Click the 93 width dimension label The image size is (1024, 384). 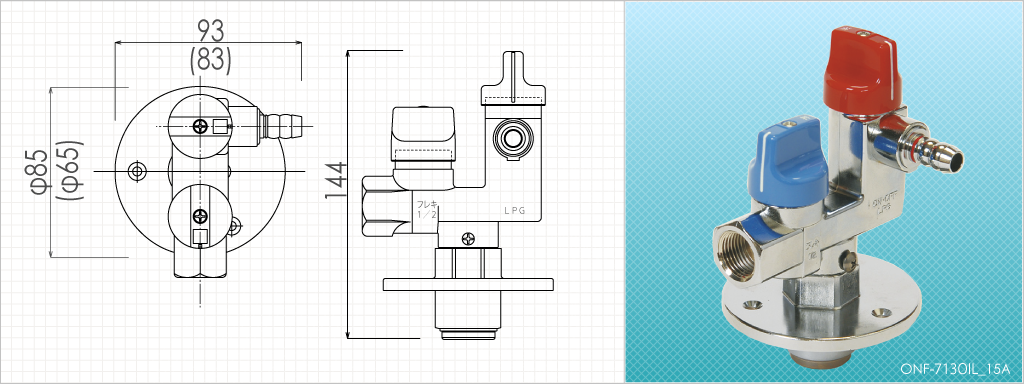[210, 31]
